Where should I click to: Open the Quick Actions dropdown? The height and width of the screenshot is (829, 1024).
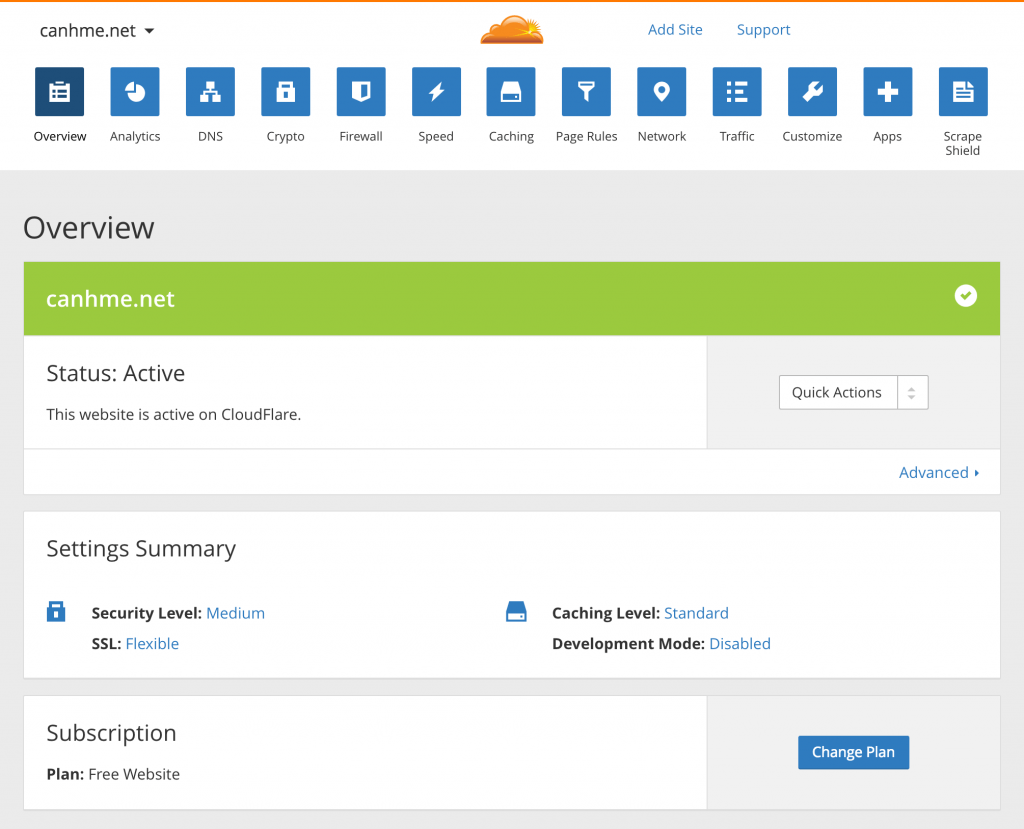coord(853,393)
